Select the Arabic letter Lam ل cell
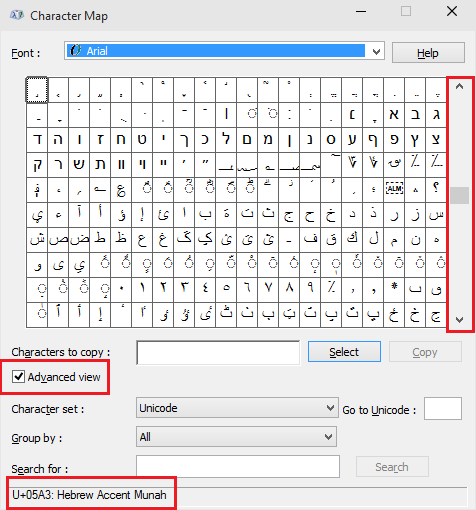Image resolution: width=476 pixels, height=510 pixels. tap(373, 240)
